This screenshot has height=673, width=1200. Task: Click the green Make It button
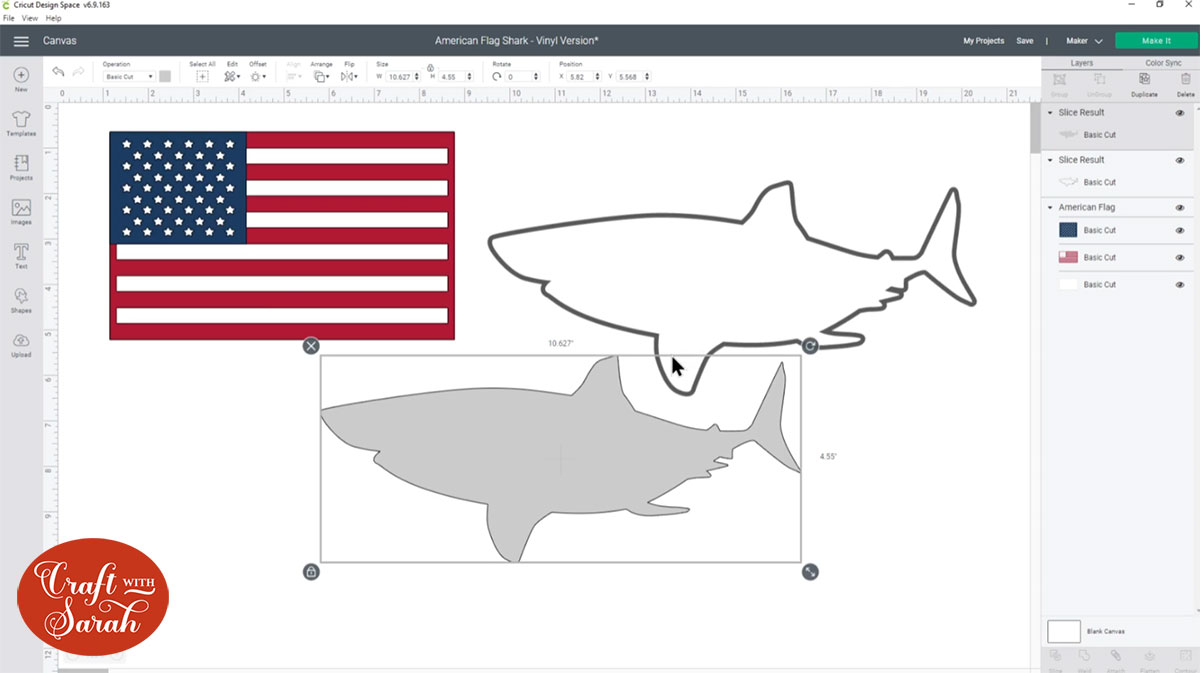click(x=1155, y=40)
